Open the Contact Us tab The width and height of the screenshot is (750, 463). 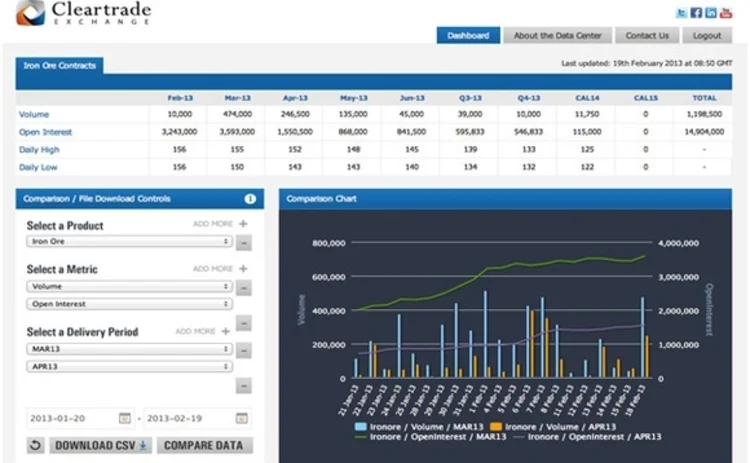647,35
